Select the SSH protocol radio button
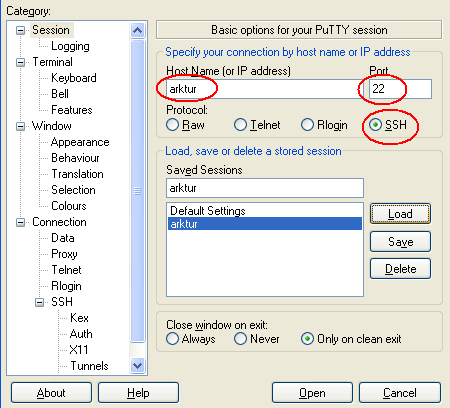Viewport: 450px width, 408px height. pos(375,125)
